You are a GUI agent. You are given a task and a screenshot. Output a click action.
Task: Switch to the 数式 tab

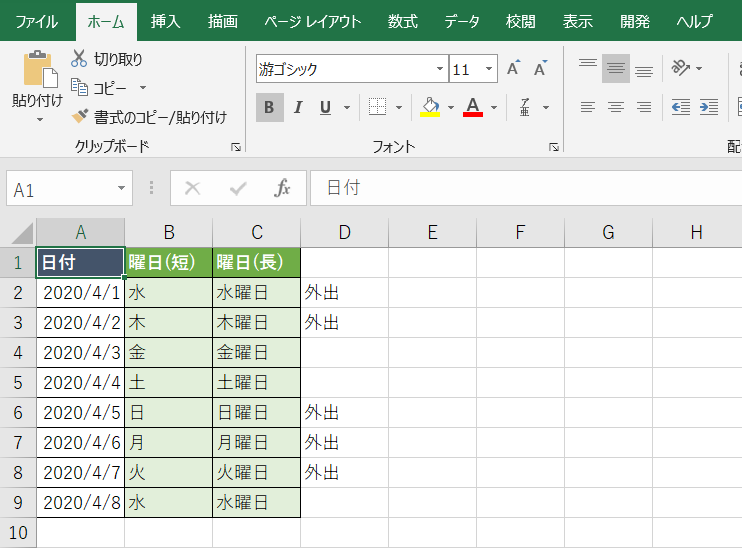[403, 22]
